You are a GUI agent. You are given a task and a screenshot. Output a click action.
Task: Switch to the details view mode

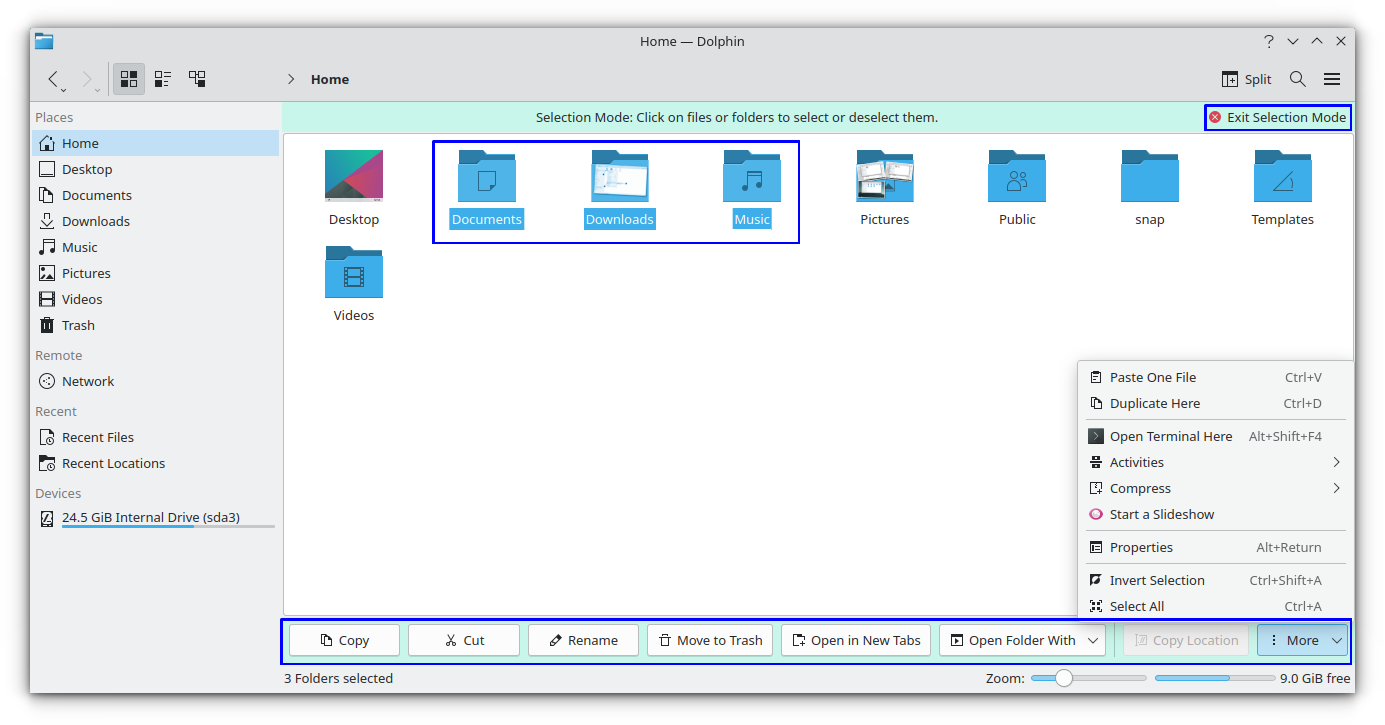pyautogui.click(x=162, y=78)
